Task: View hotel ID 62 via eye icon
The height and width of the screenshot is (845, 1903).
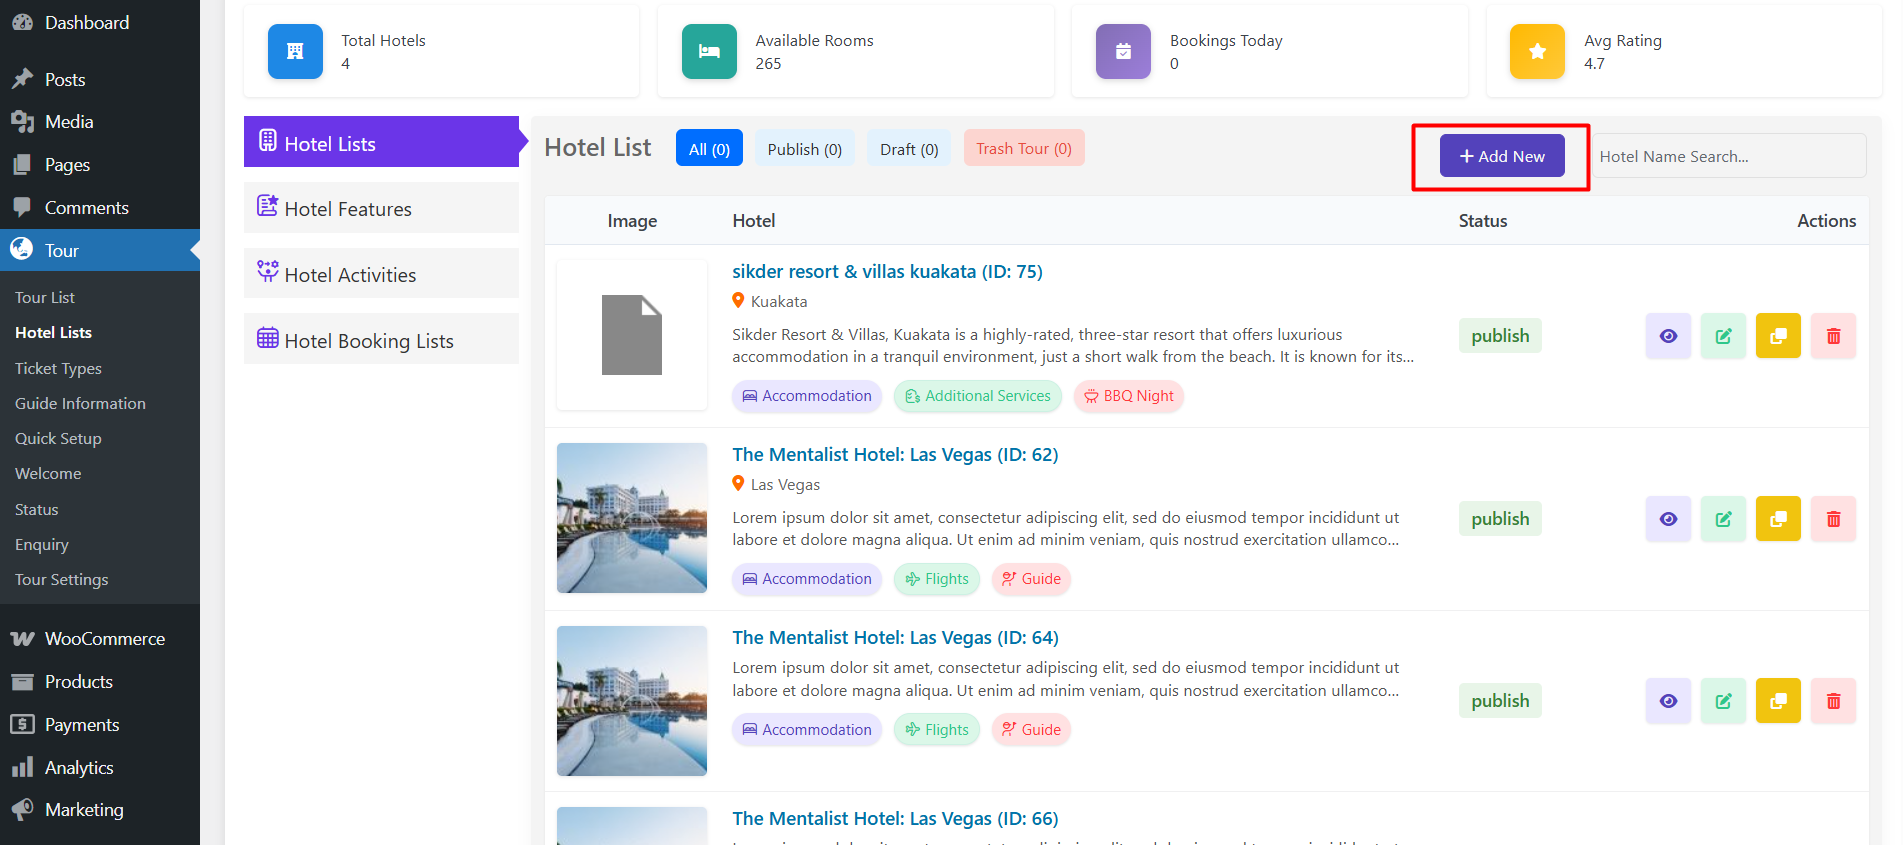Action: pos(1668,519)
